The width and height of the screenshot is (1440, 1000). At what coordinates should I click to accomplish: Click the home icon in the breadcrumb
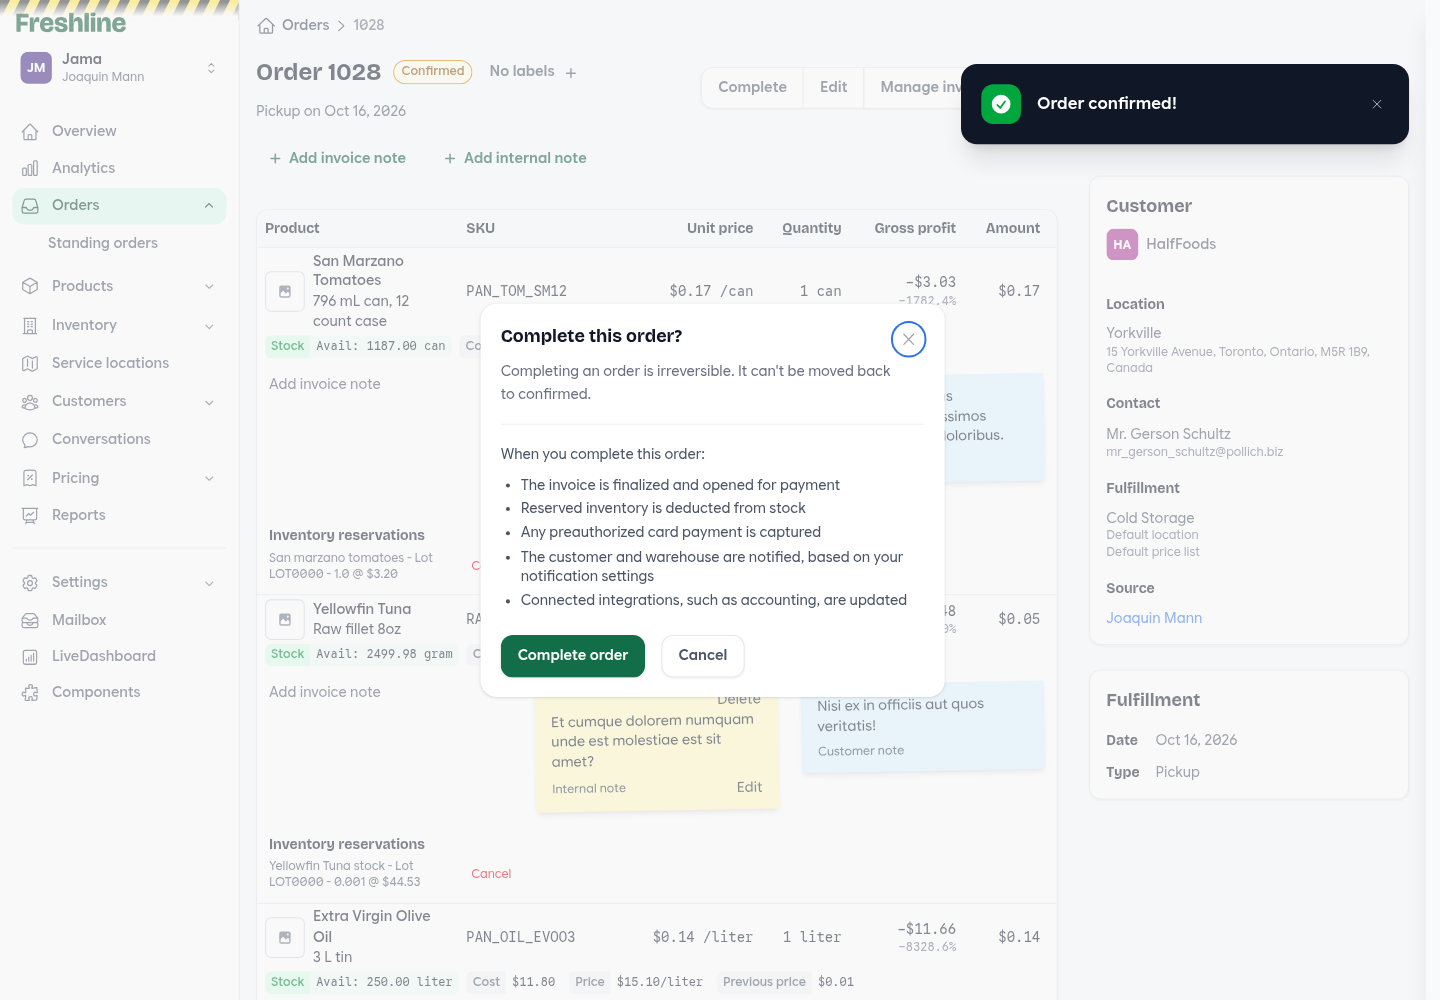point(266,26)
